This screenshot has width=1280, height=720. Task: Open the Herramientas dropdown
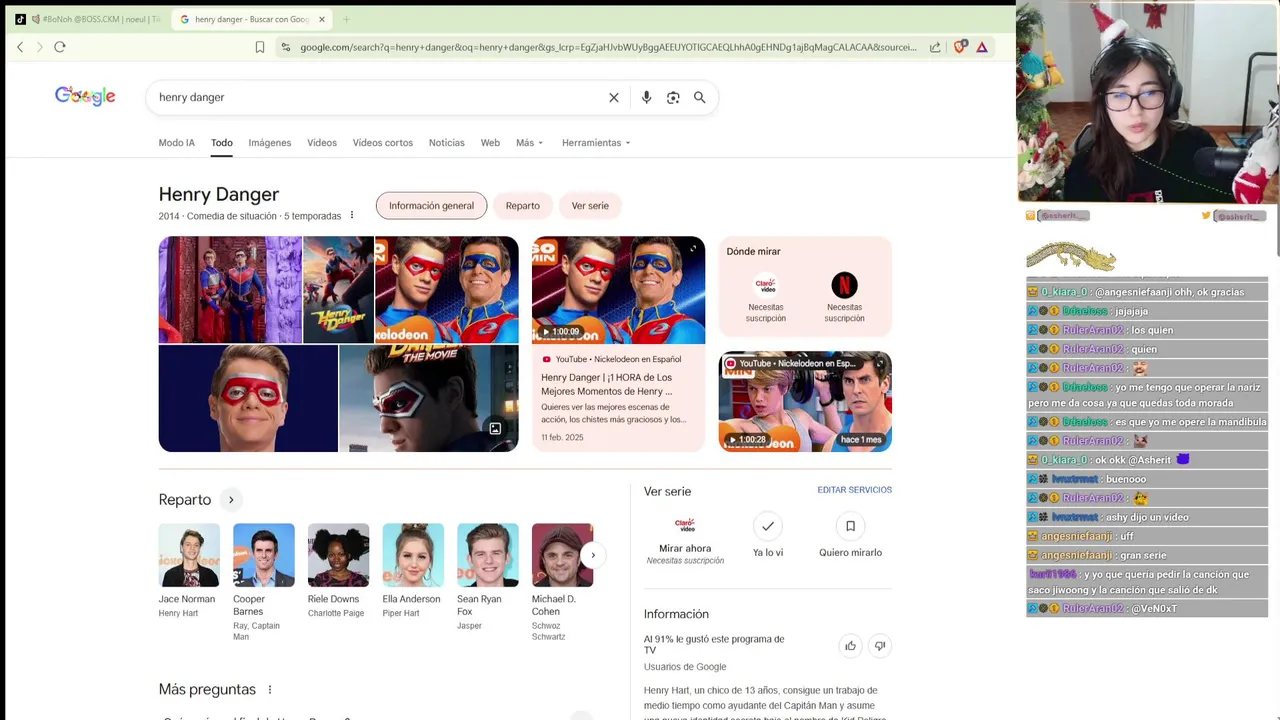click(x=596, y=143)
